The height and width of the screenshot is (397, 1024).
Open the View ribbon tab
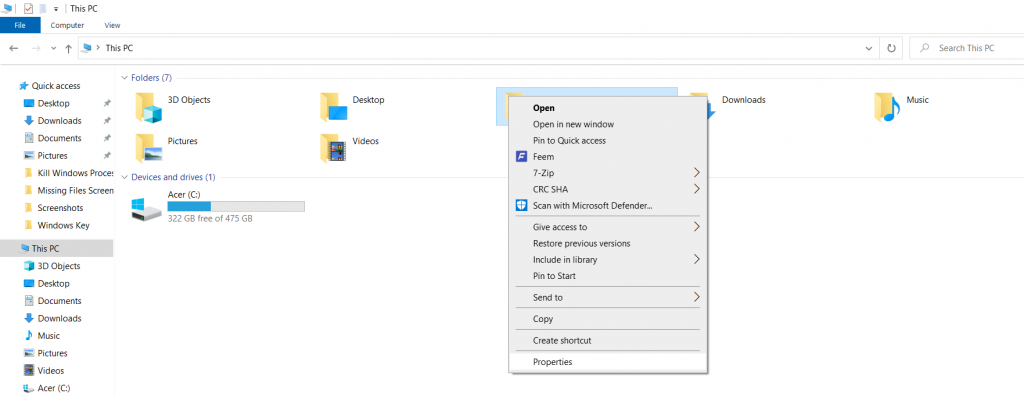tap(112, 25)
